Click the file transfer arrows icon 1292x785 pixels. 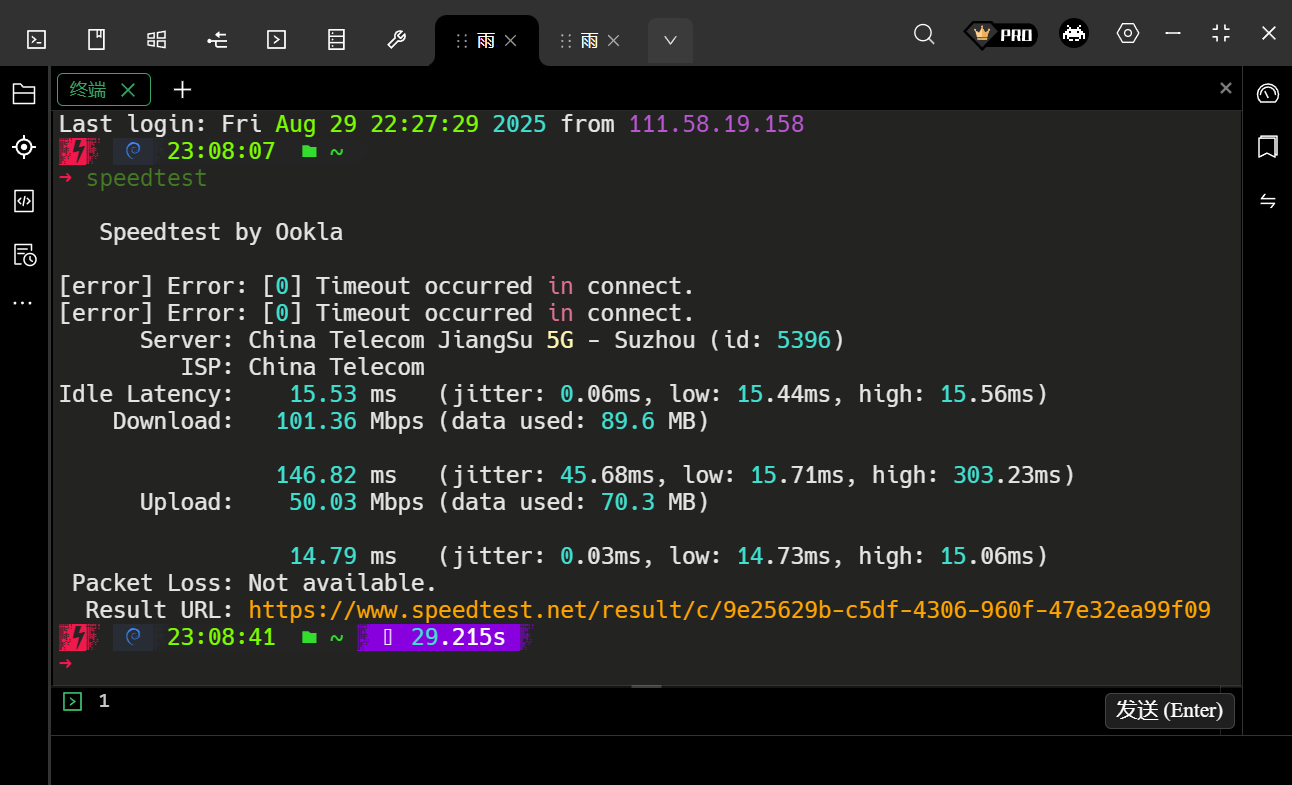[1267, 201]
